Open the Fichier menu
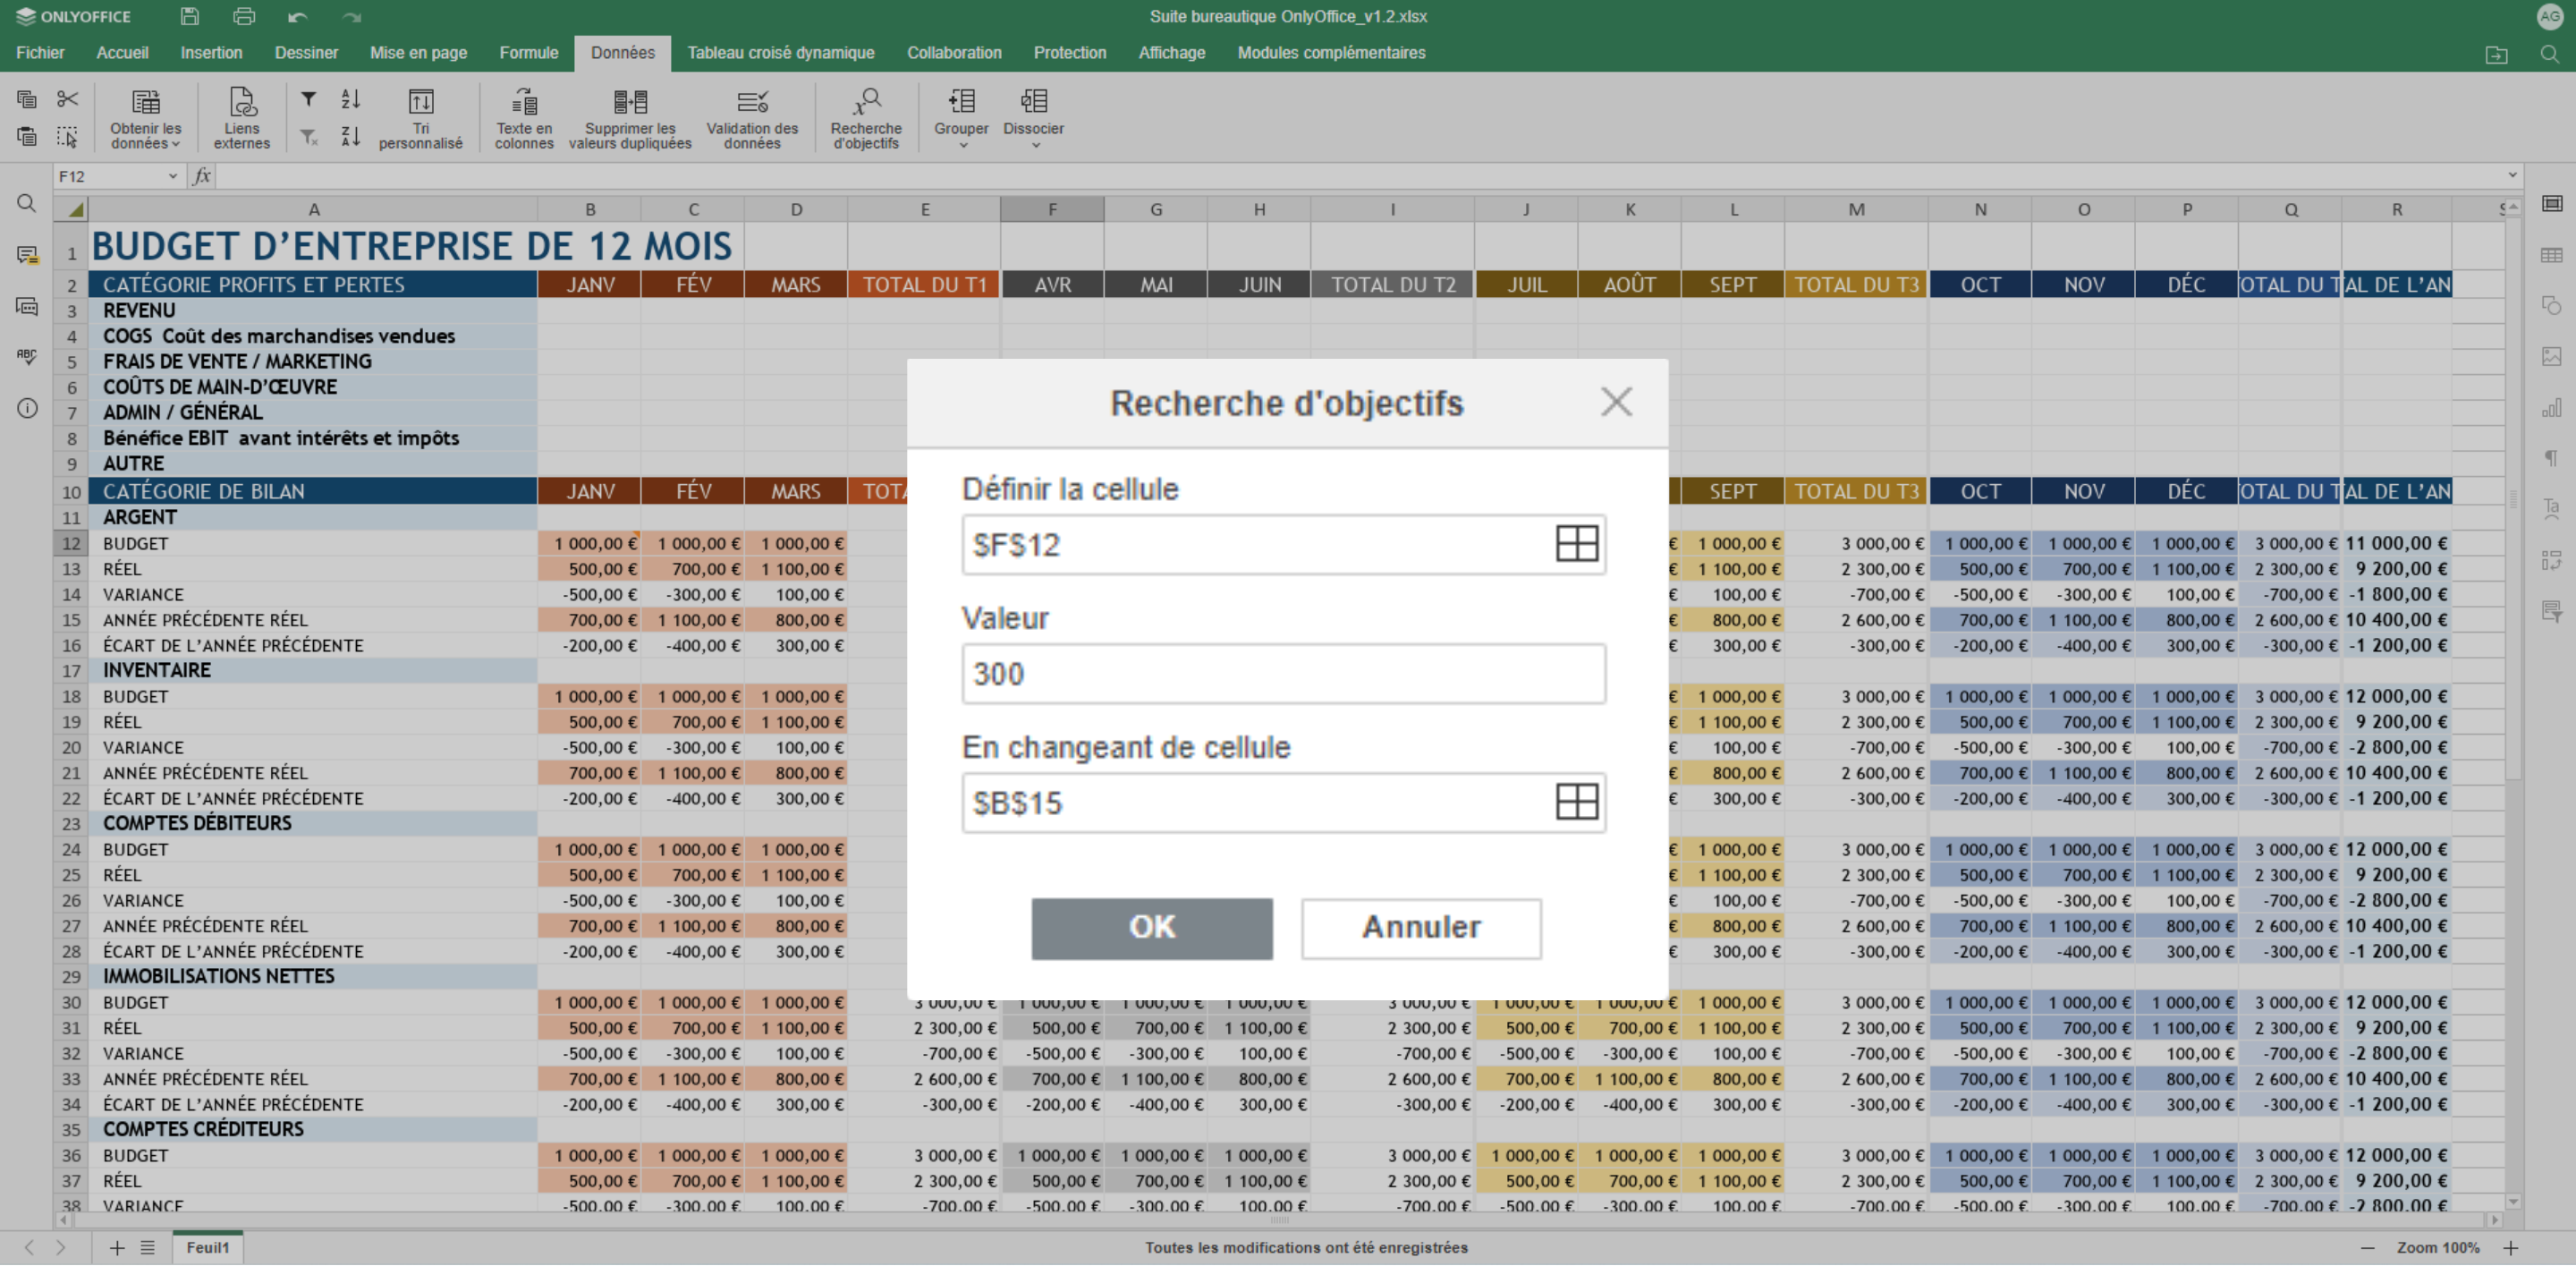This screenshot has height=1266, width=2576. pos(40,53)
